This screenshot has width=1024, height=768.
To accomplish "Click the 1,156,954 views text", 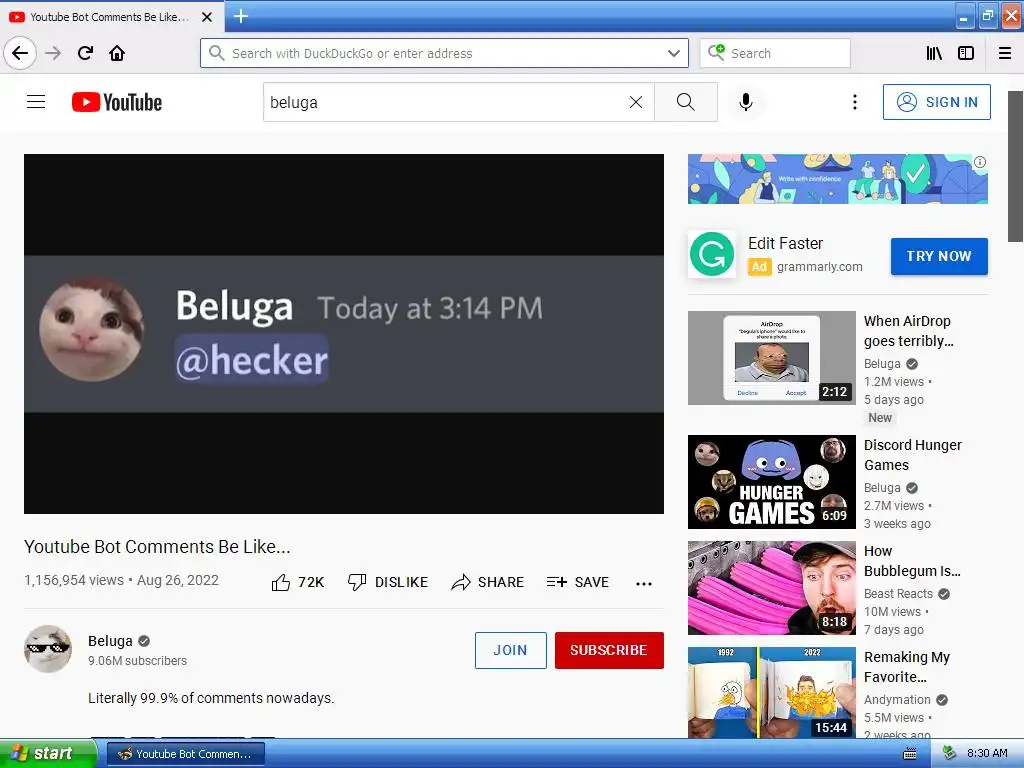I will coord(74,580).
